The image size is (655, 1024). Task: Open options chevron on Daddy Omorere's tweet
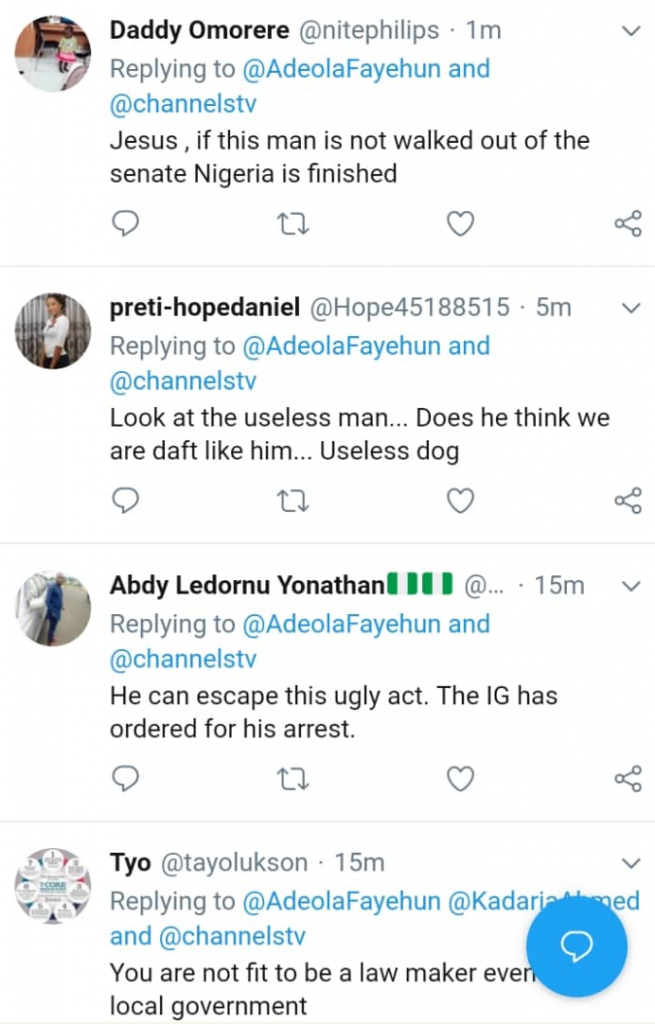(631, 31)
